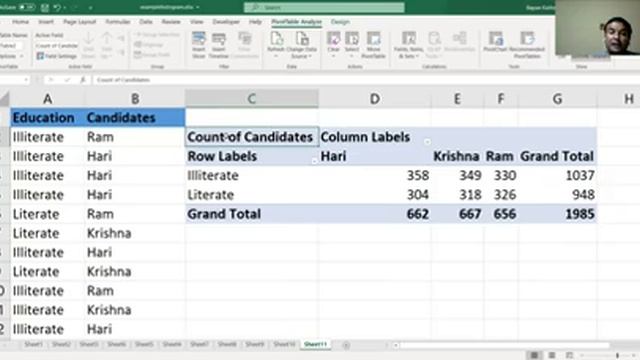Viewport: 640px width, 360px height.
Task: Select column G header
Action: click(557, 99)
